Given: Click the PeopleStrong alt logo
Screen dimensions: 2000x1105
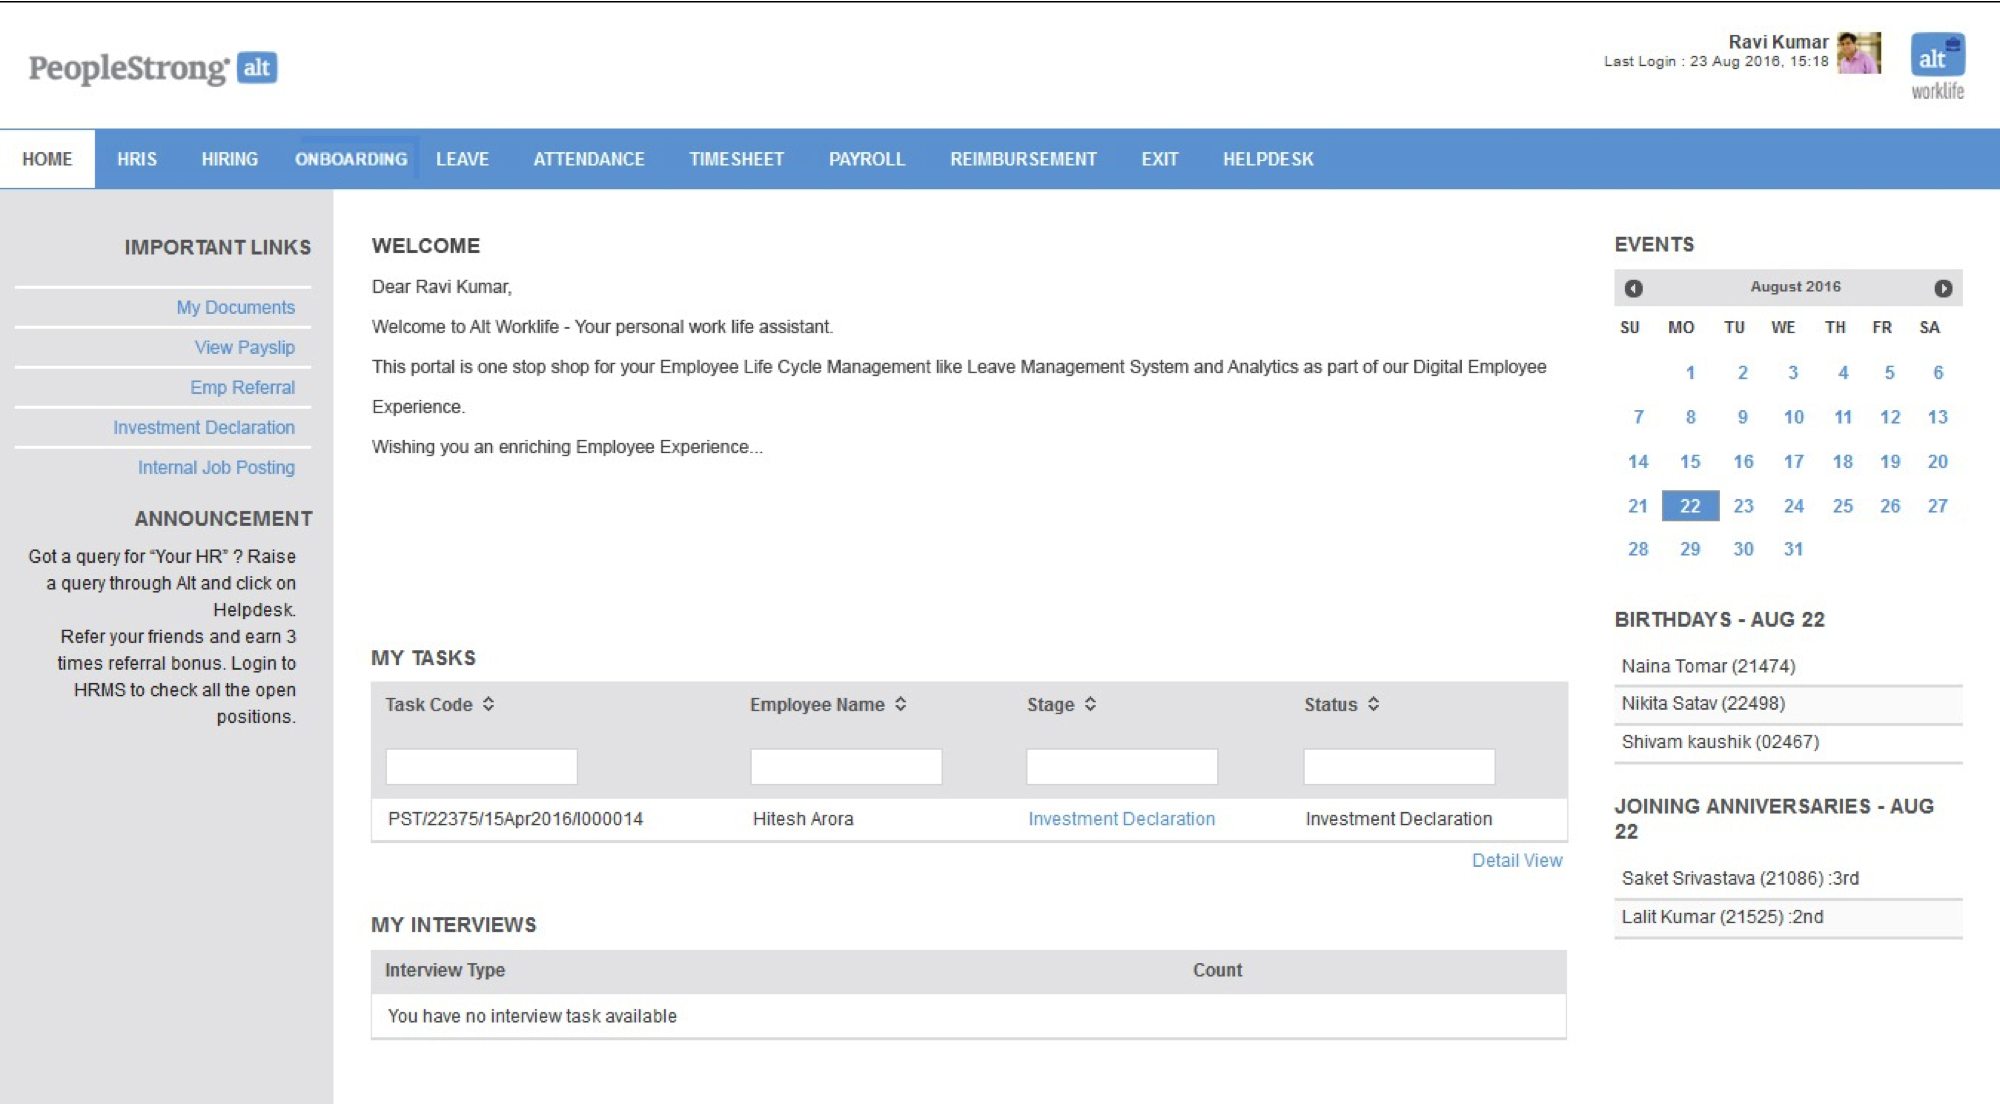Looking at the screenshot, I should 153,68.
